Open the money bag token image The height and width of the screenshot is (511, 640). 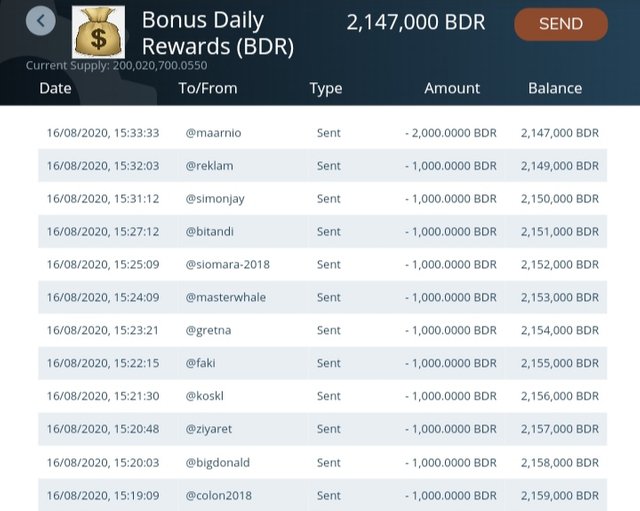tap(98, 32)
